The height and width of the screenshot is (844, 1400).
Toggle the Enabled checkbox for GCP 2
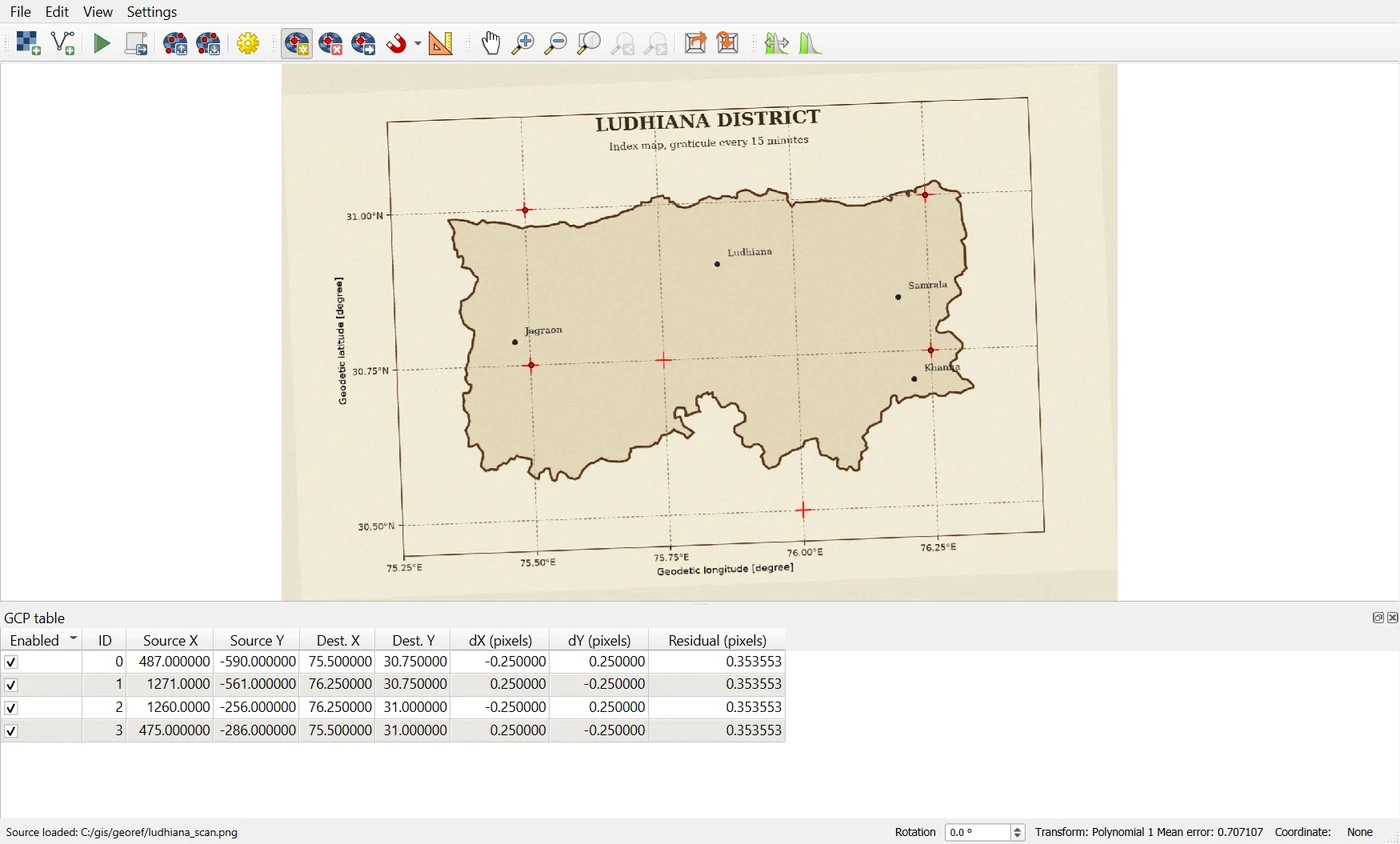pyautogui.click(x=11, y=708)
